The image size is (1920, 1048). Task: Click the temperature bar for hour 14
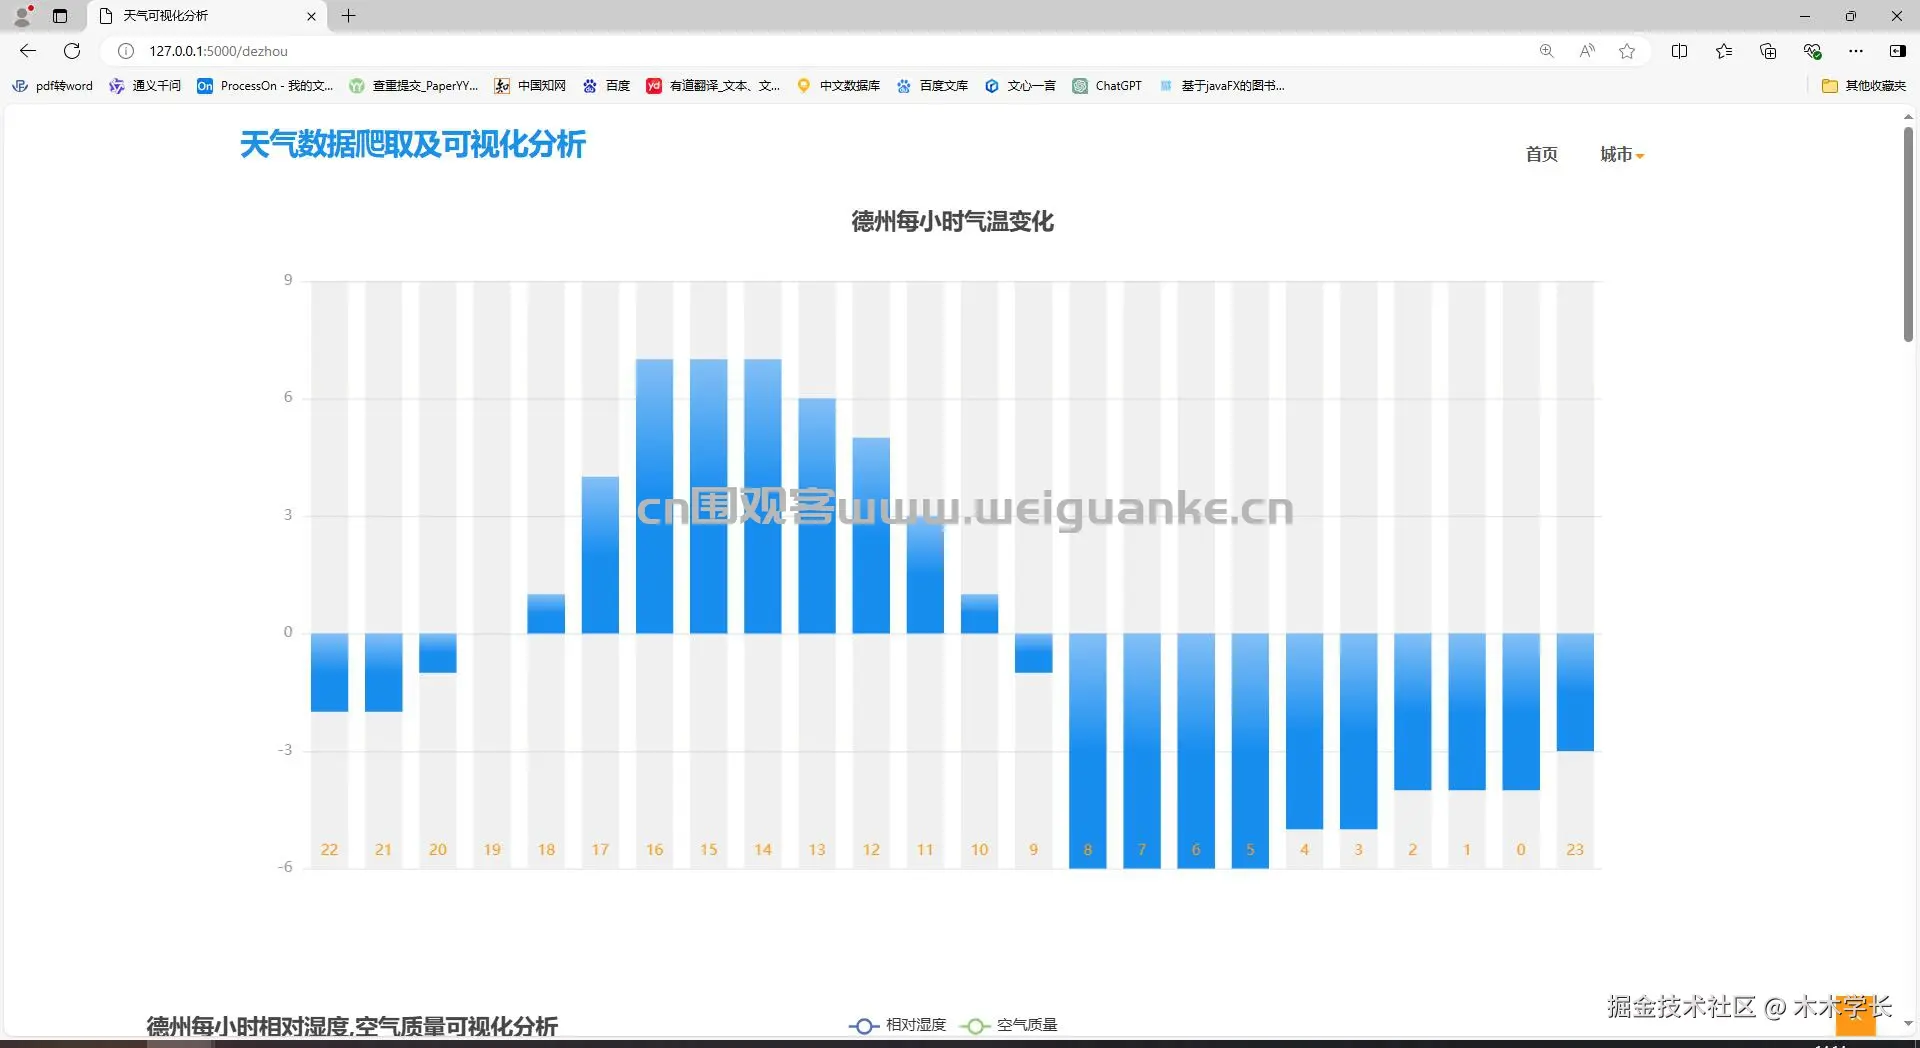coord(762,496)
